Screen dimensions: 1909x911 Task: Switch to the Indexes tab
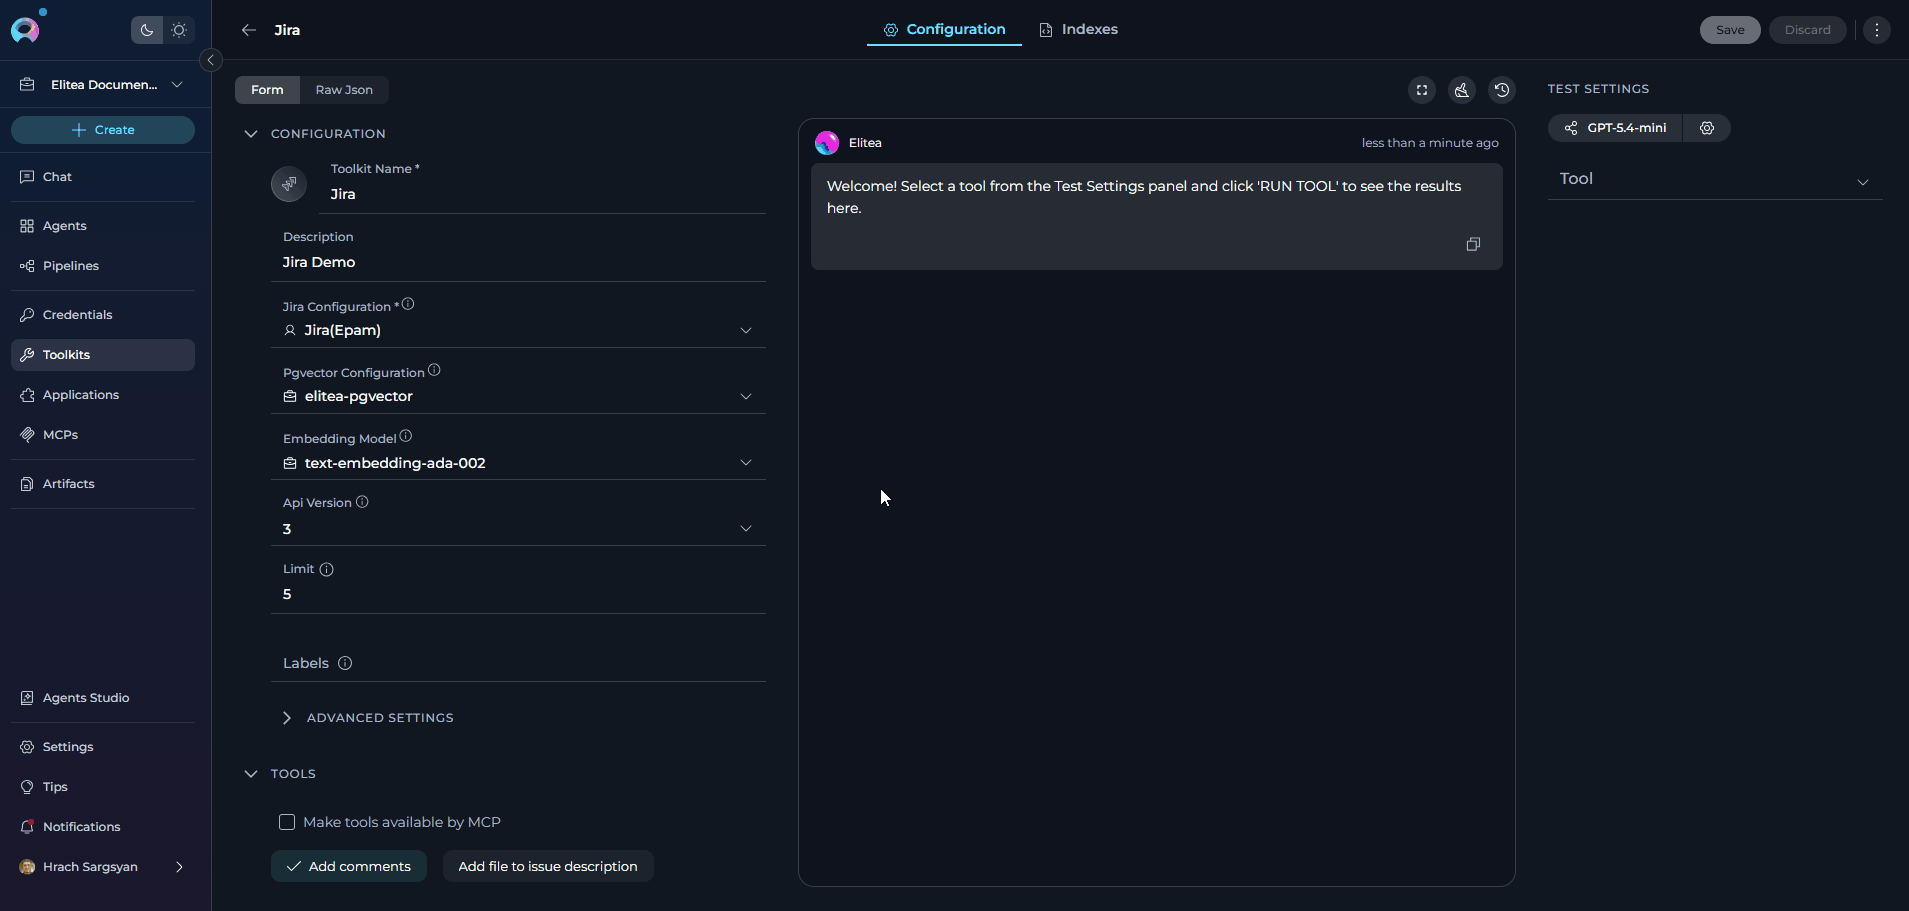[x=1078, y=30]
